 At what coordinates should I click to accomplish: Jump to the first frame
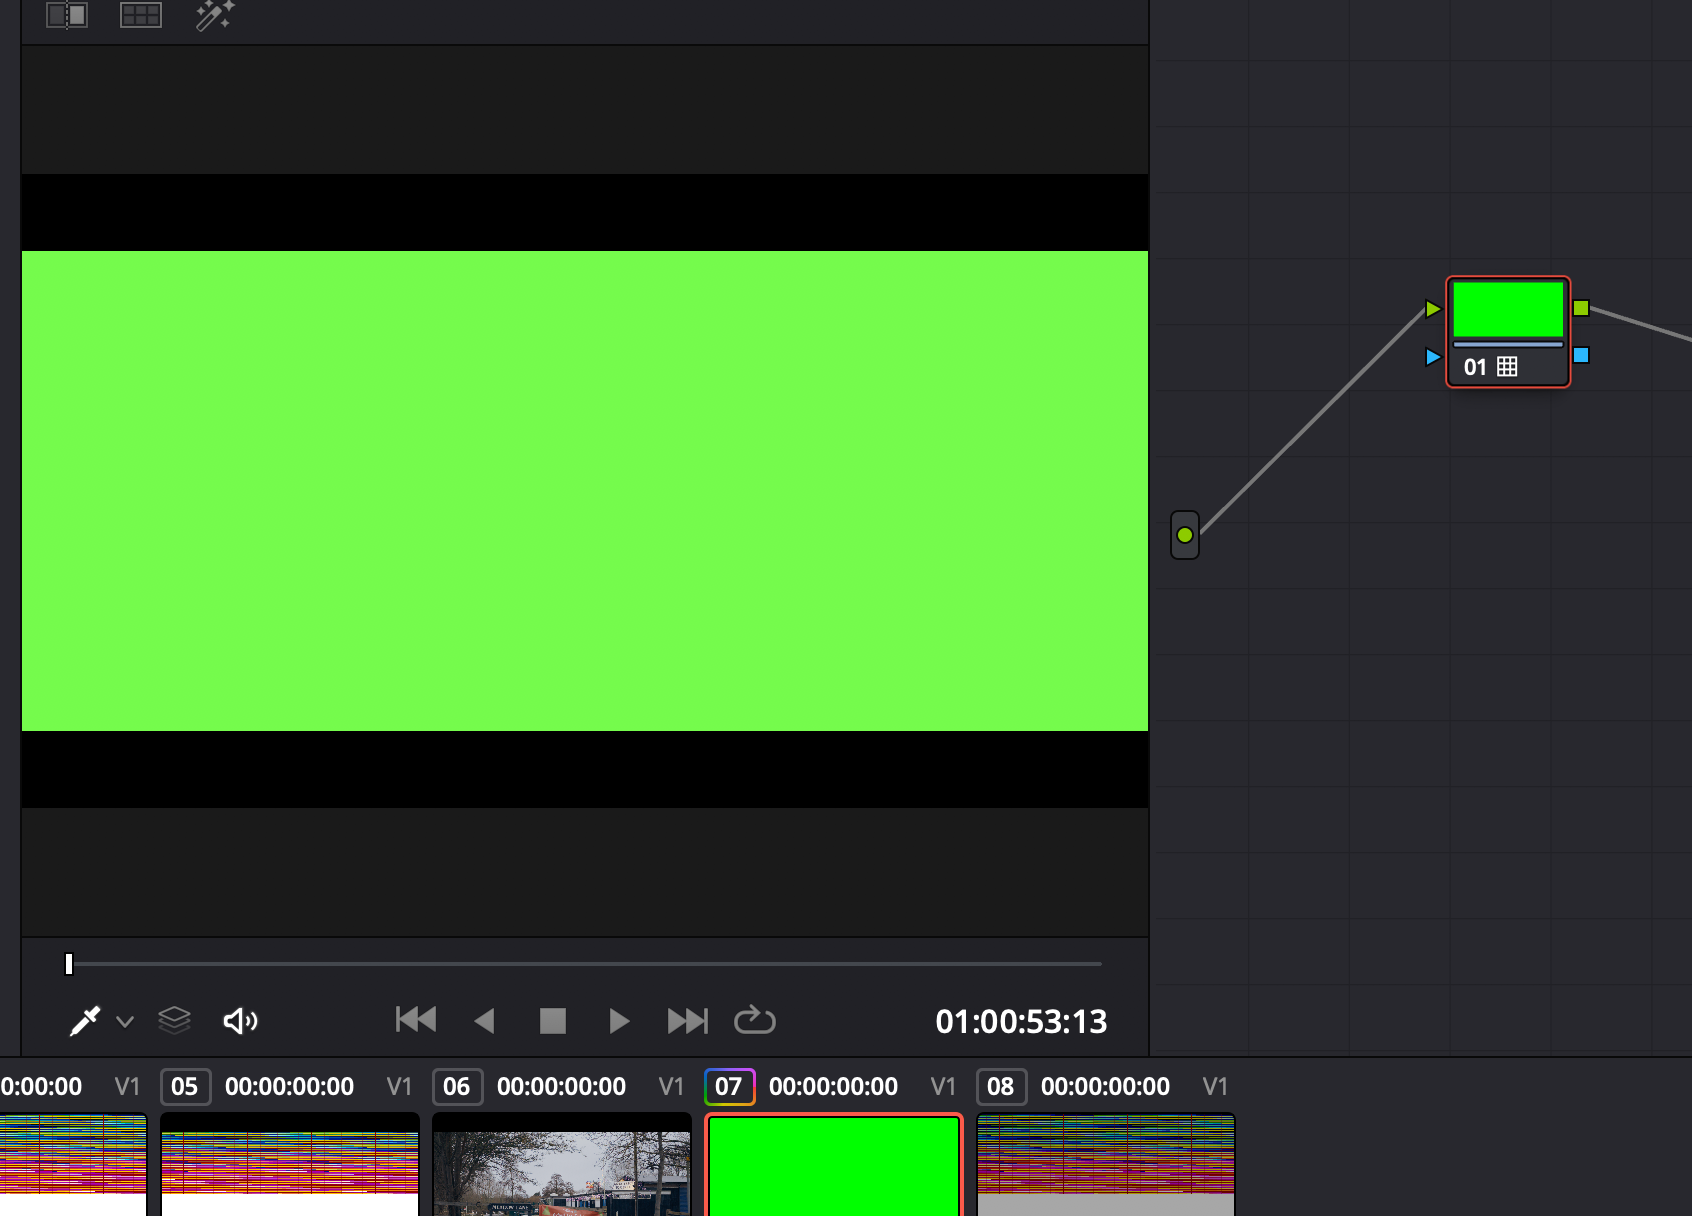[x=416, y=1020]
